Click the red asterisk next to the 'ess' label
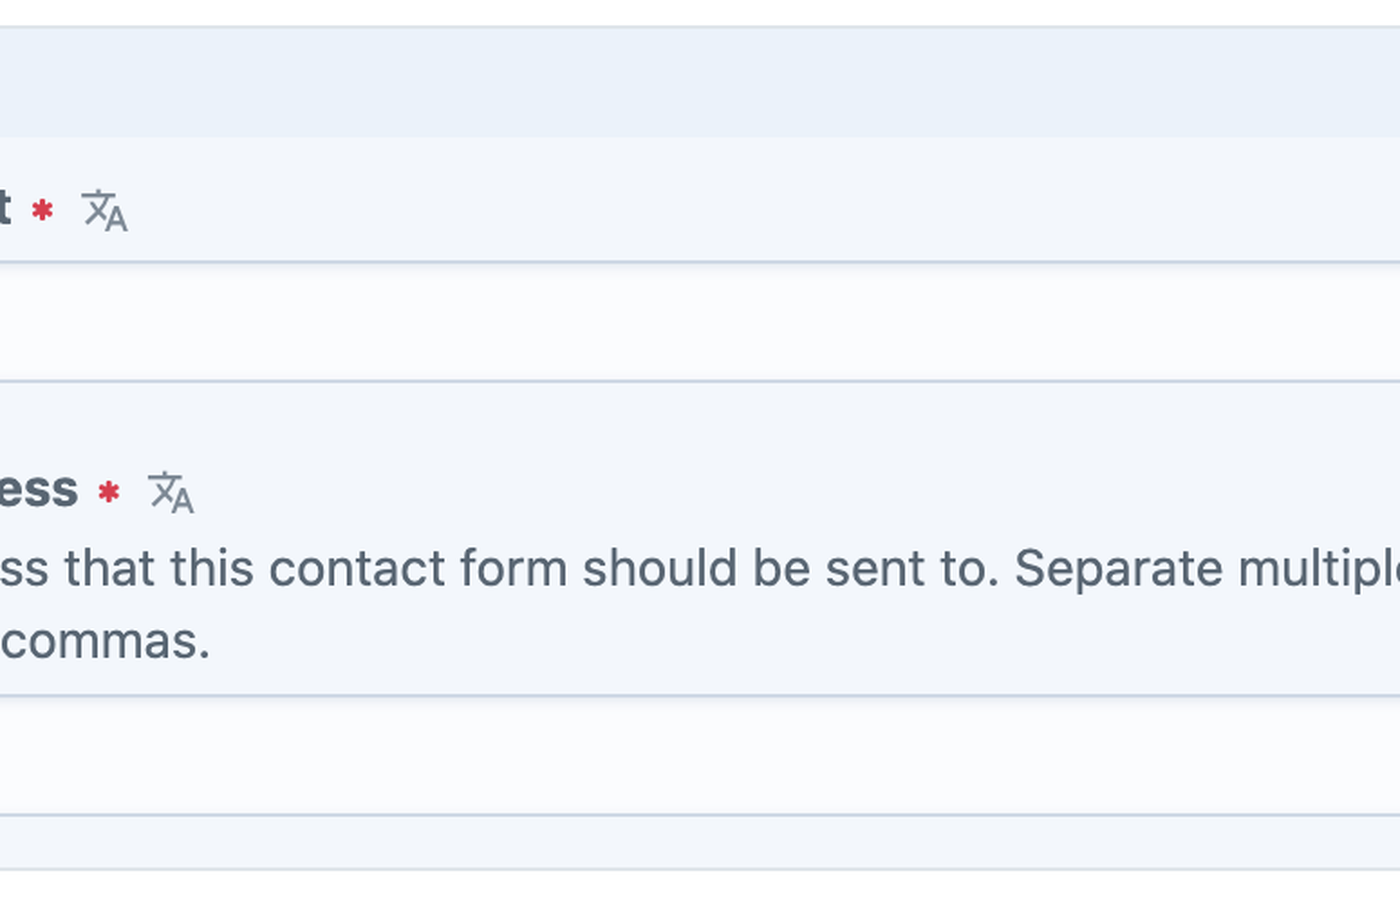Viewport: 1400px width, 900px height. (109, 492)
